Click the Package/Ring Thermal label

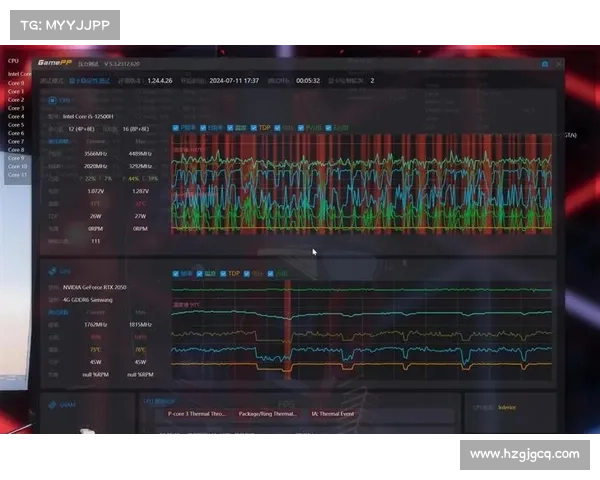pyautogui.click(x=270, y=413)
